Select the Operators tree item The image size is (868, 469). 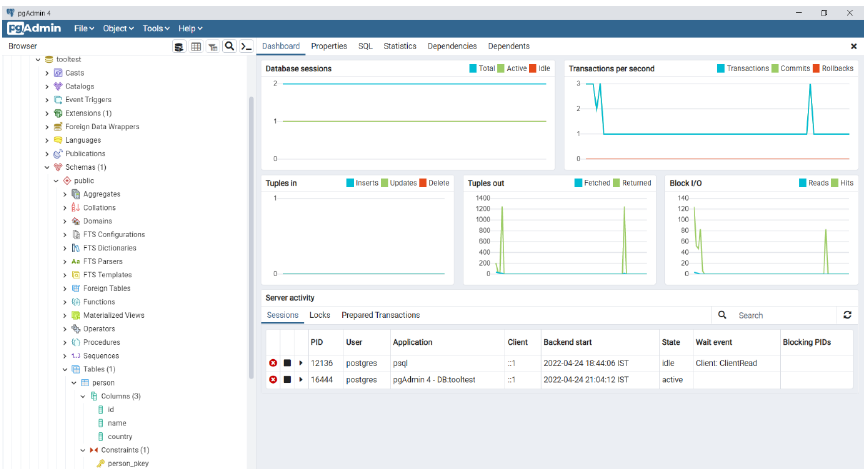99,329
